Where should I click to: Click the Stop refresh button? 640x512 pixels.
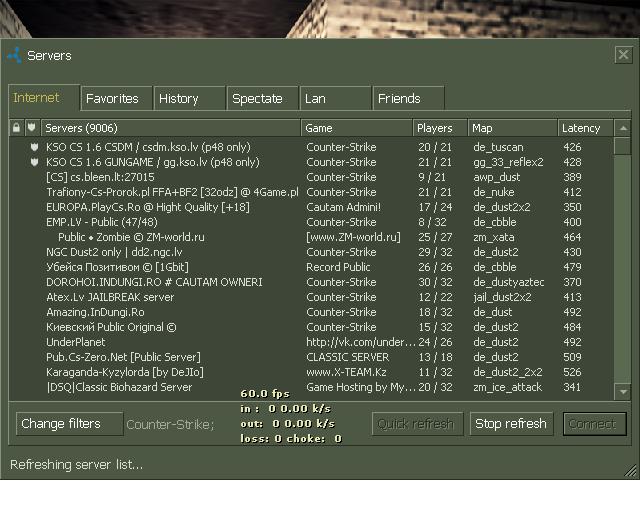pos(511,424)
